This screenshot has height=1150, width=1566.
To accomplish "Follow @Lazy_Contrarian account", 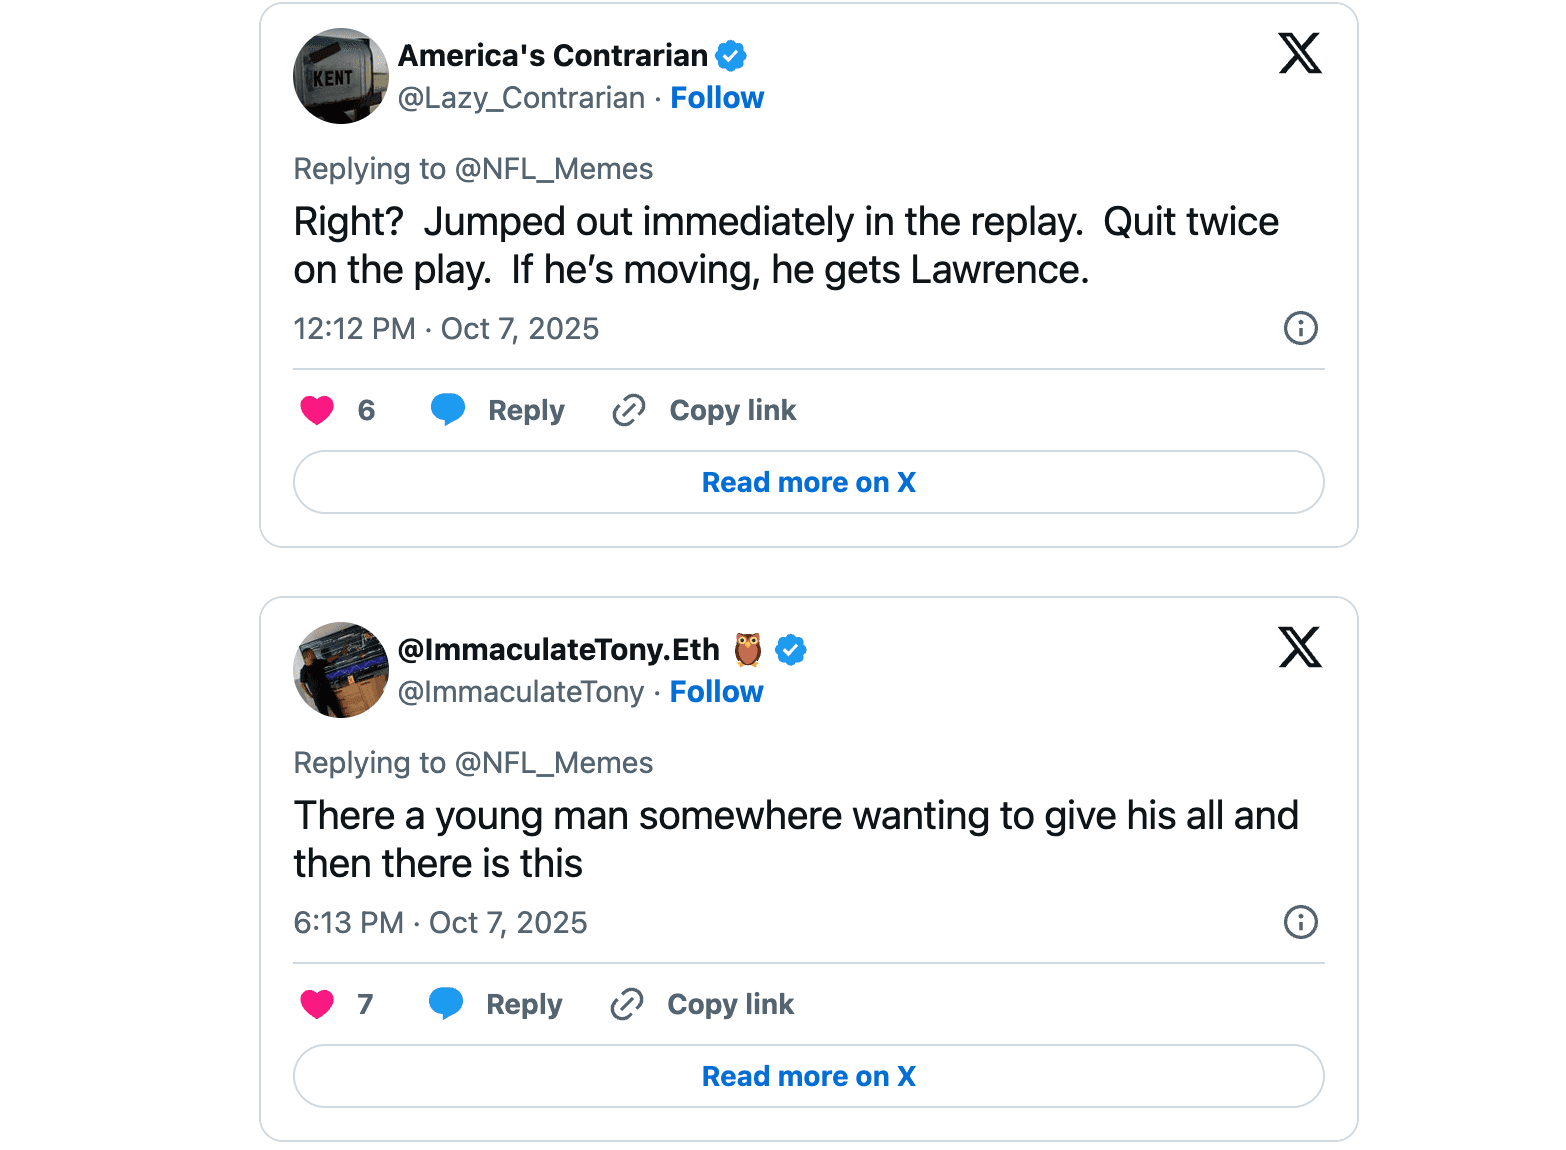I will pos(716,98).
